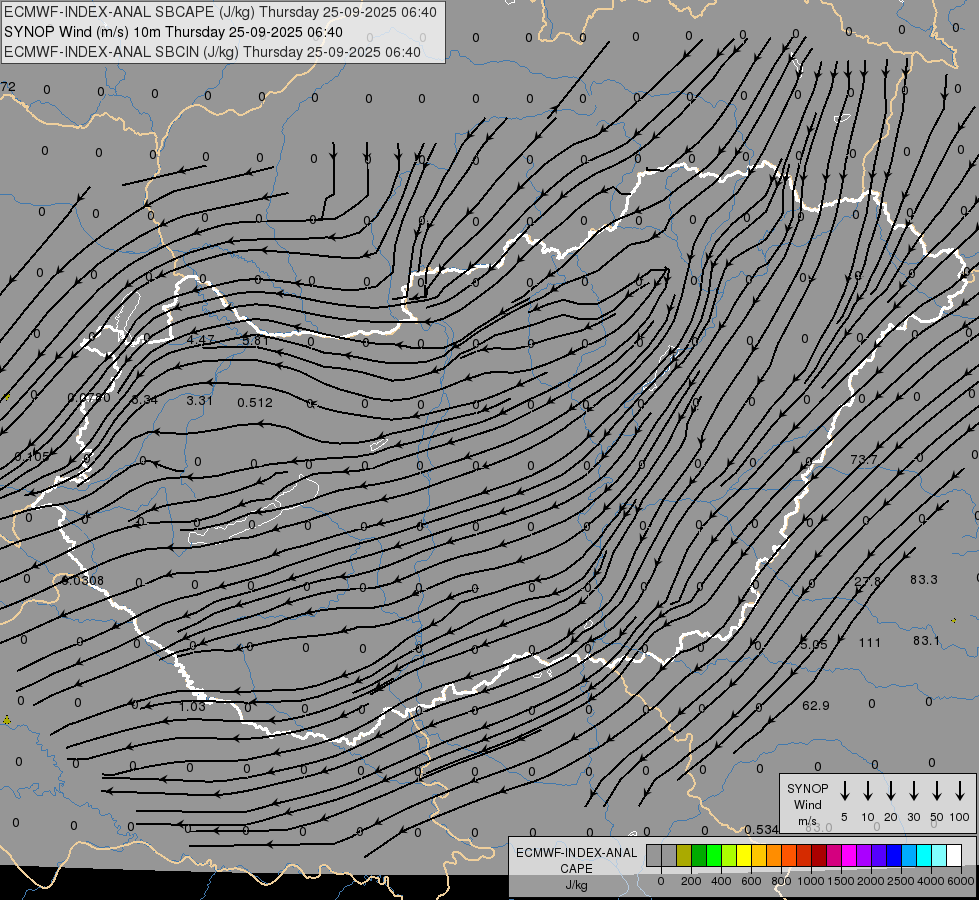Pick the pure yellow CAPE legend swatch
979x900 pixels.
[744, 855]
